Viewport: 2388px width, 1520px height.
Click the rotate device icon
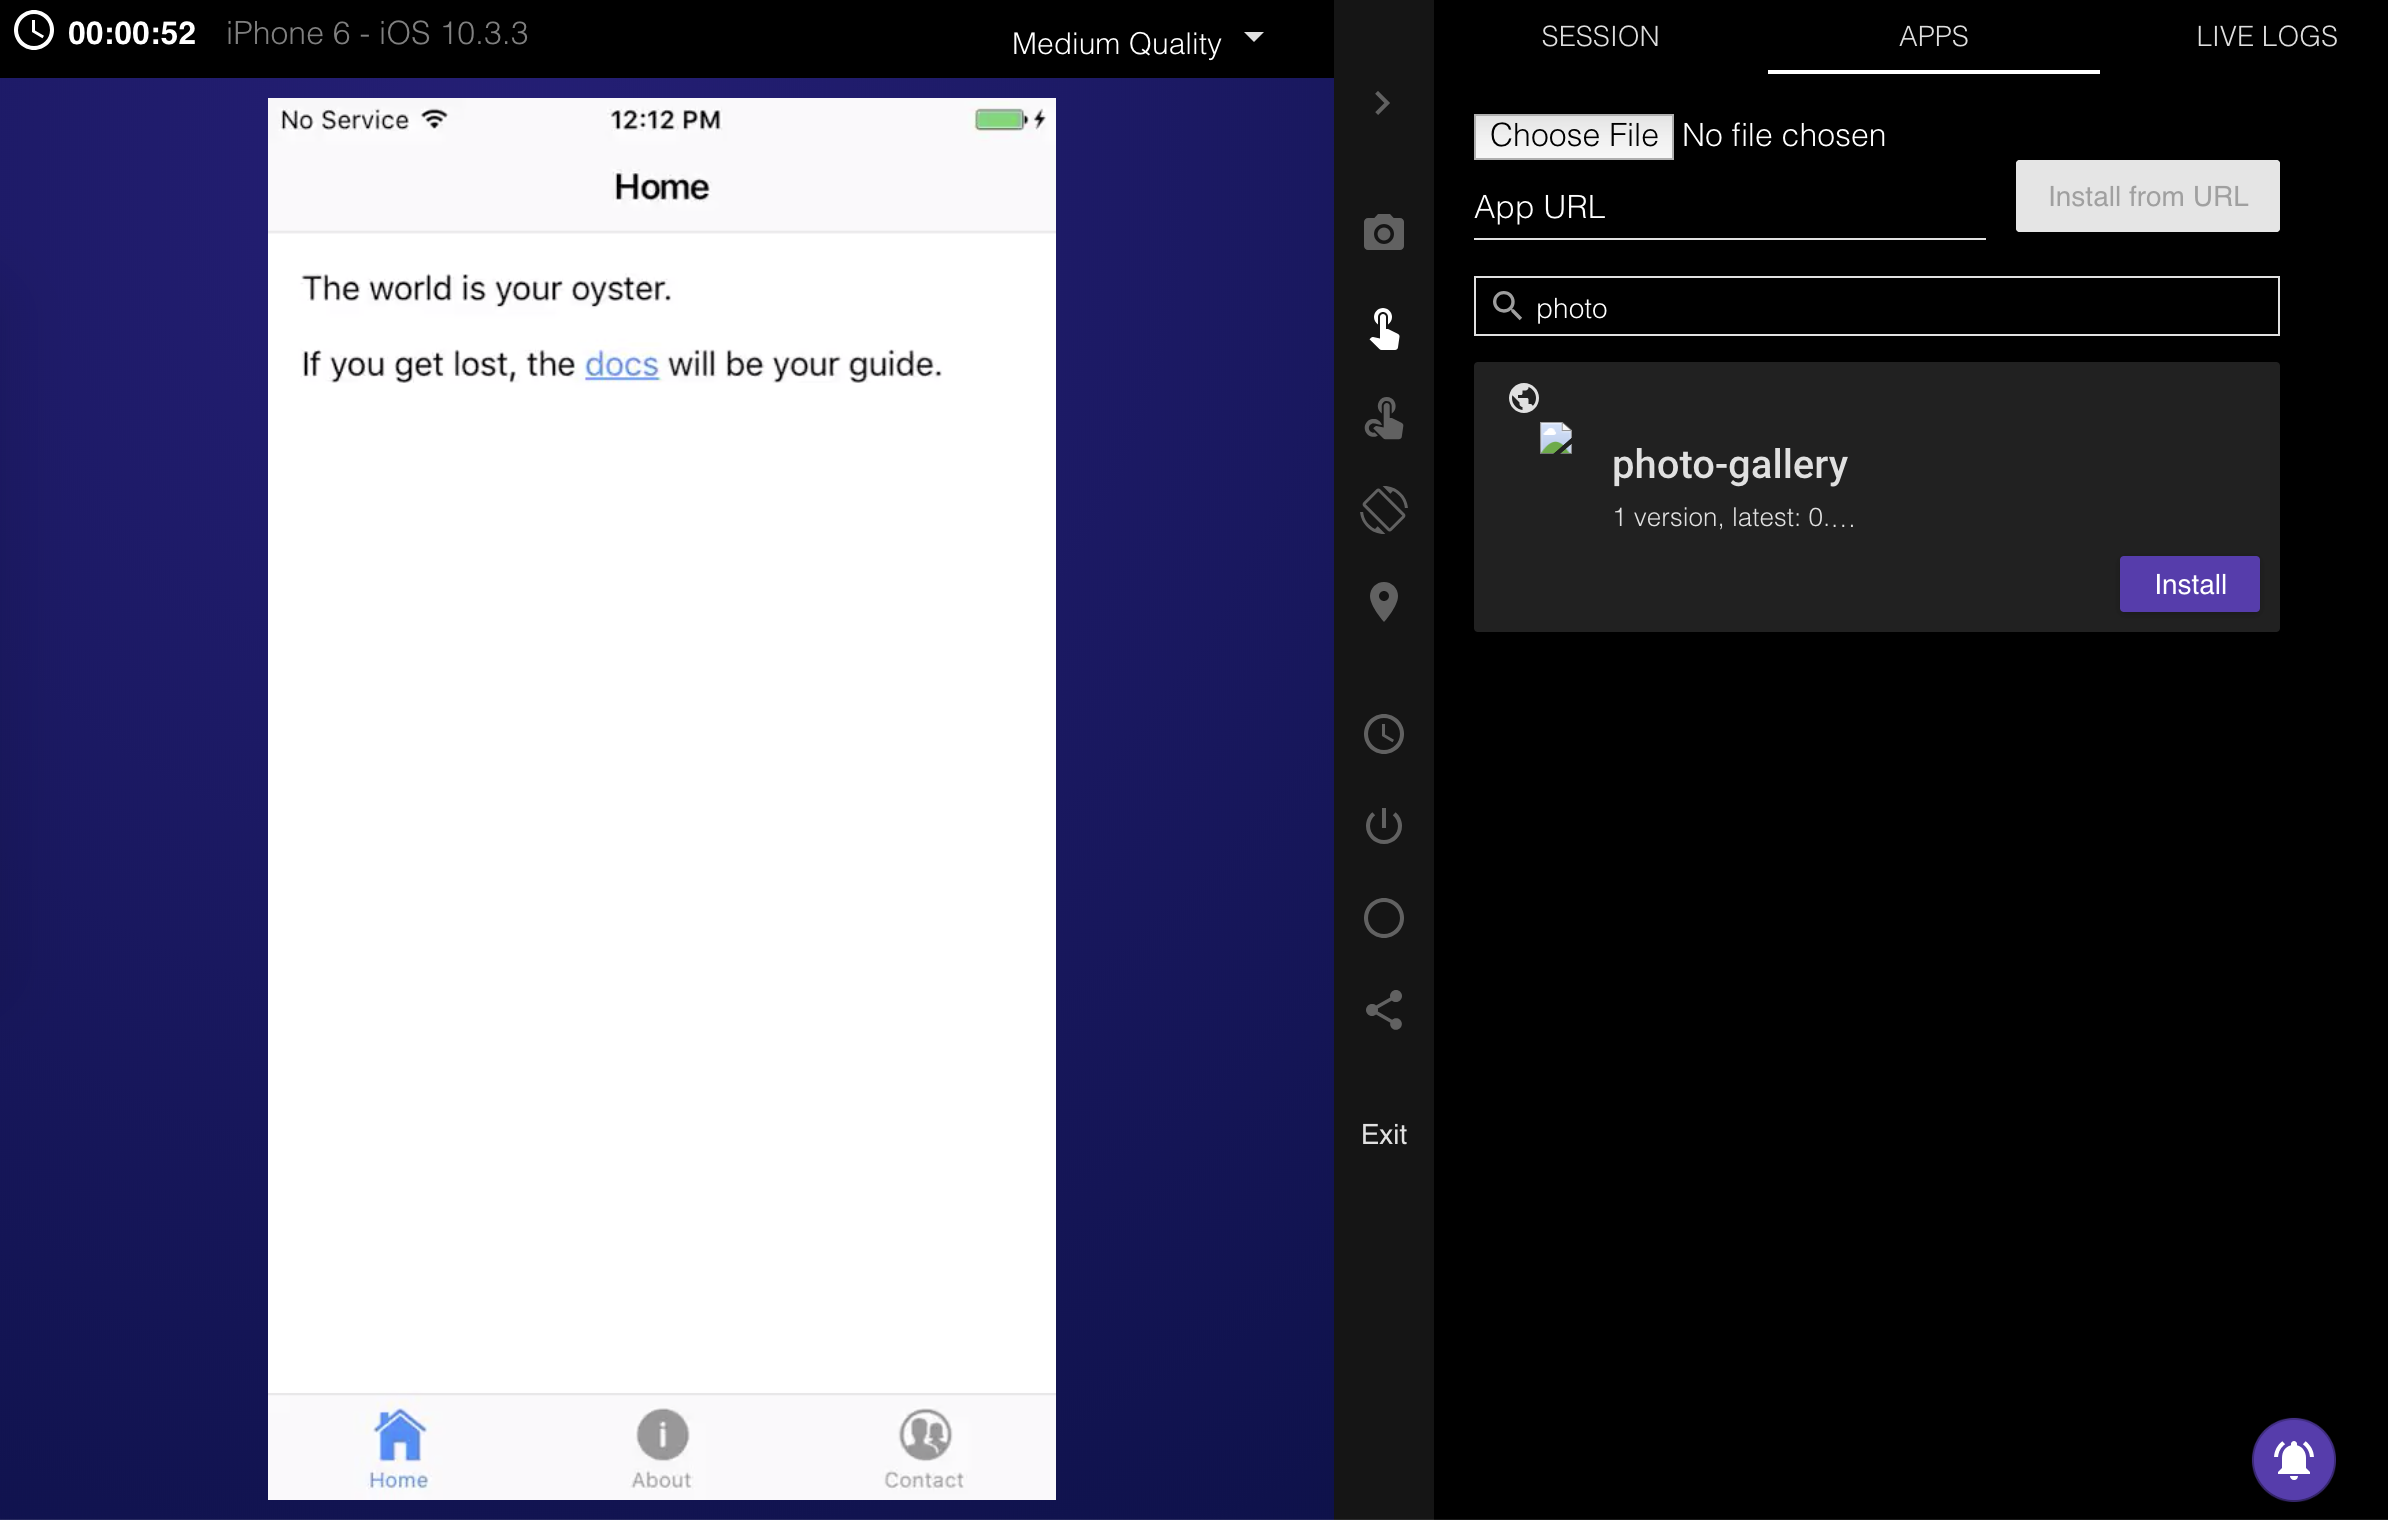[x=1383, y=510]
